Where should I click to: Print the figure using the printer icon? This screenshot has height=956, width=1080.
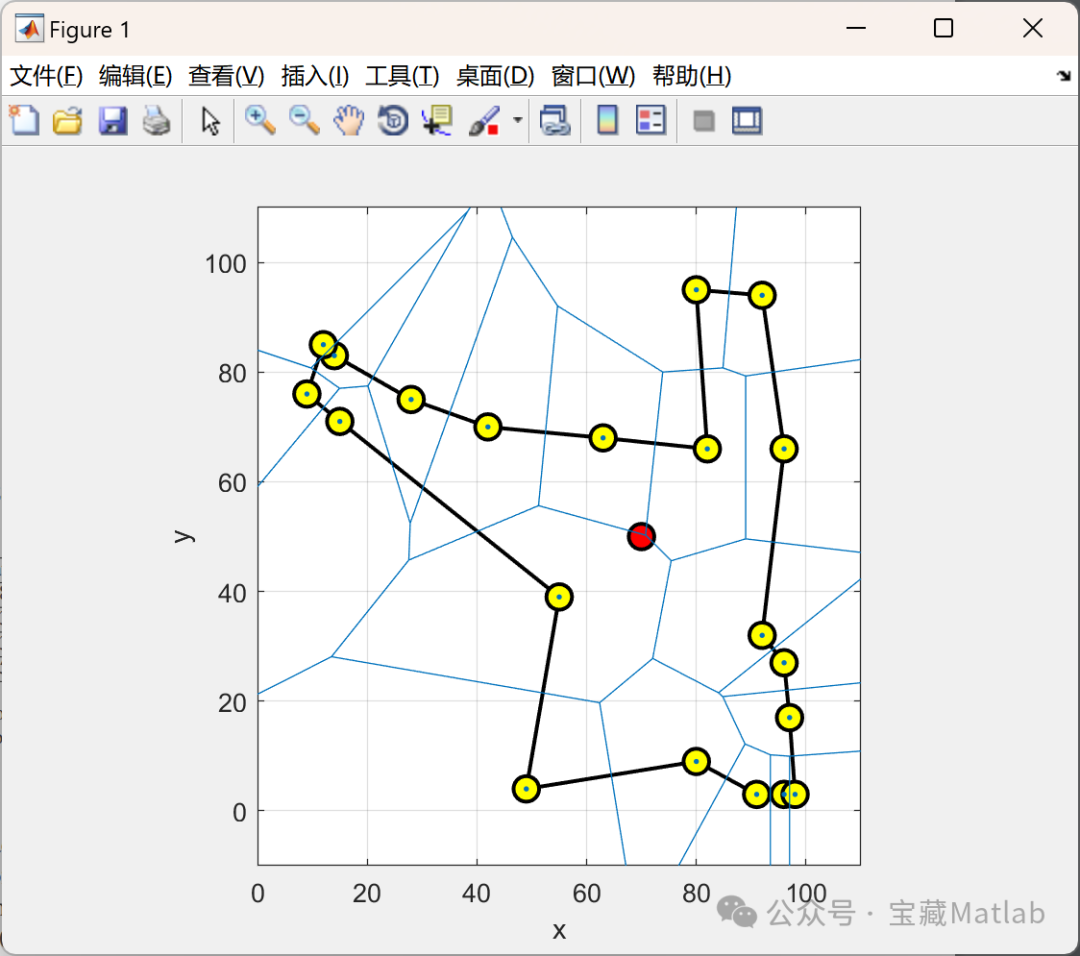156,121
